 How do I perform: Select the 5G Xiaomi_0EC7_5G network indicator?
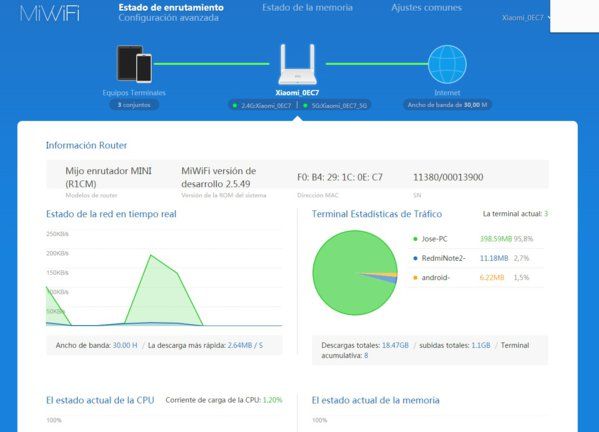point(335,105)
